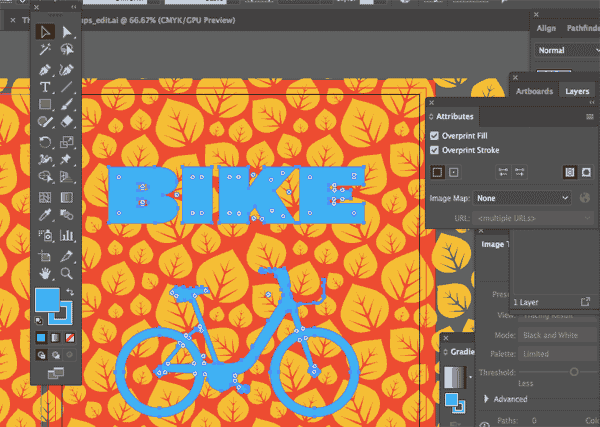Image resolution: width=600 pixels, height=427 pixels.
Task: Select the Symbol Sprayer tool
Action: [x=45, y=235]
